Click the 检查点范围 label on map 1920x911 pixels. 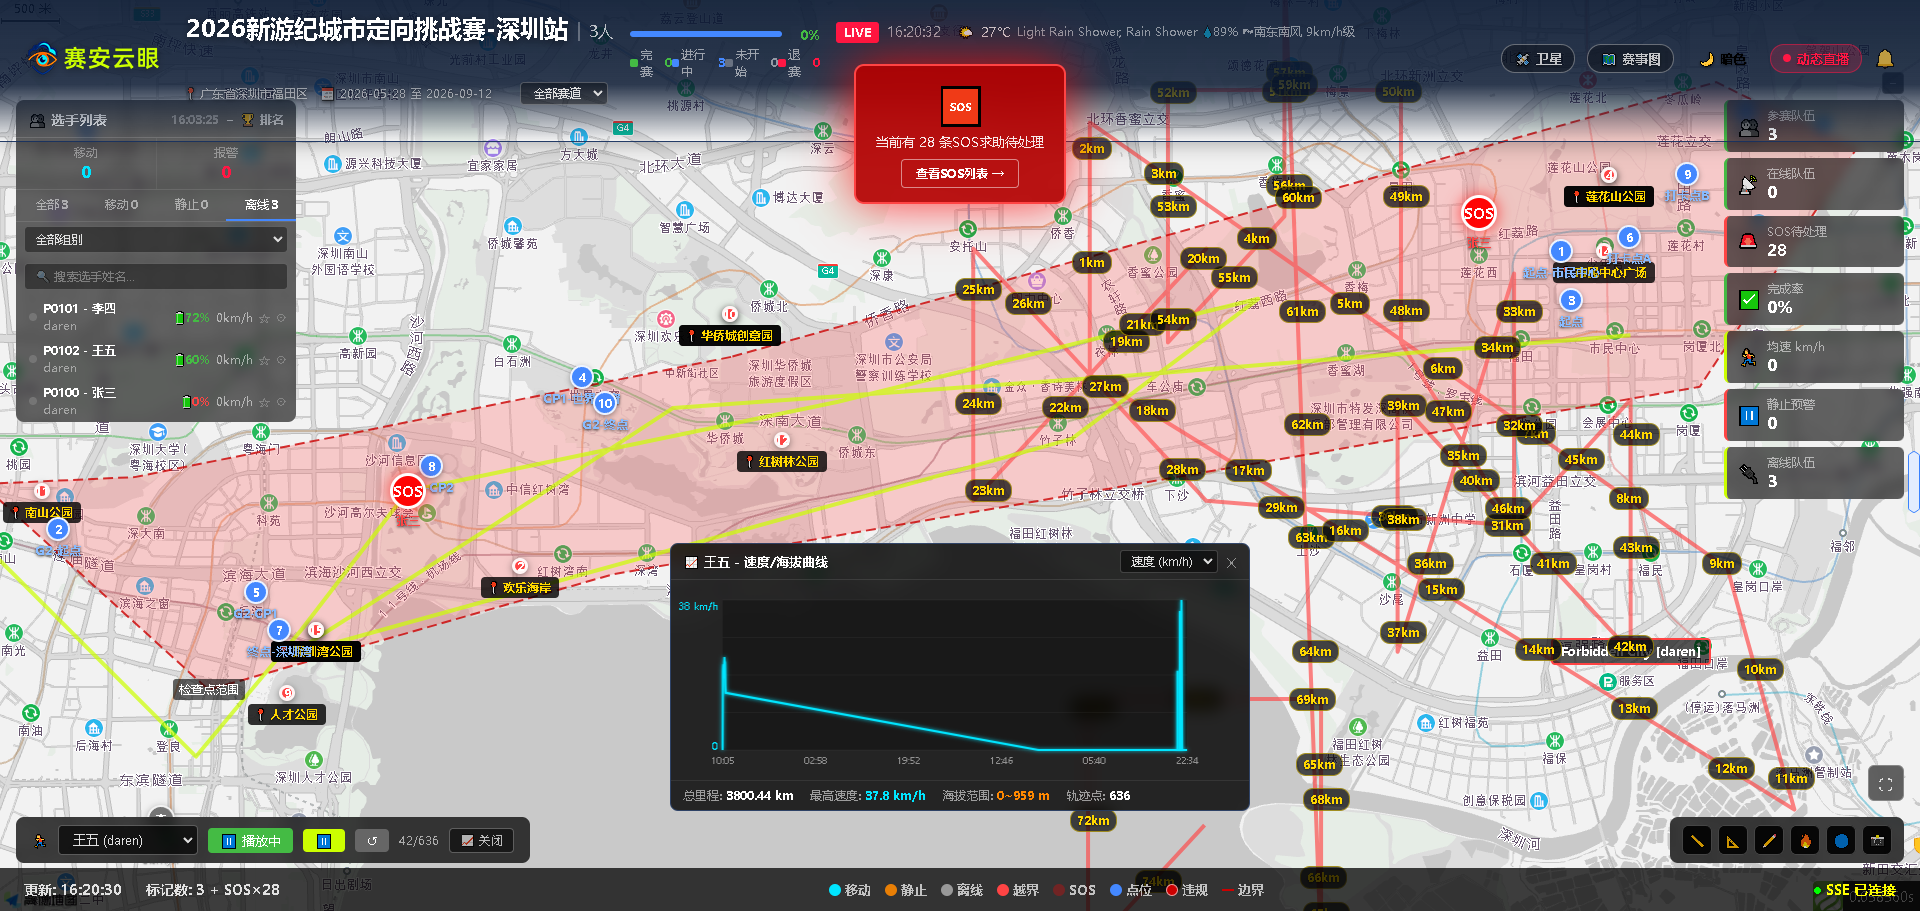tap(209, 690)
